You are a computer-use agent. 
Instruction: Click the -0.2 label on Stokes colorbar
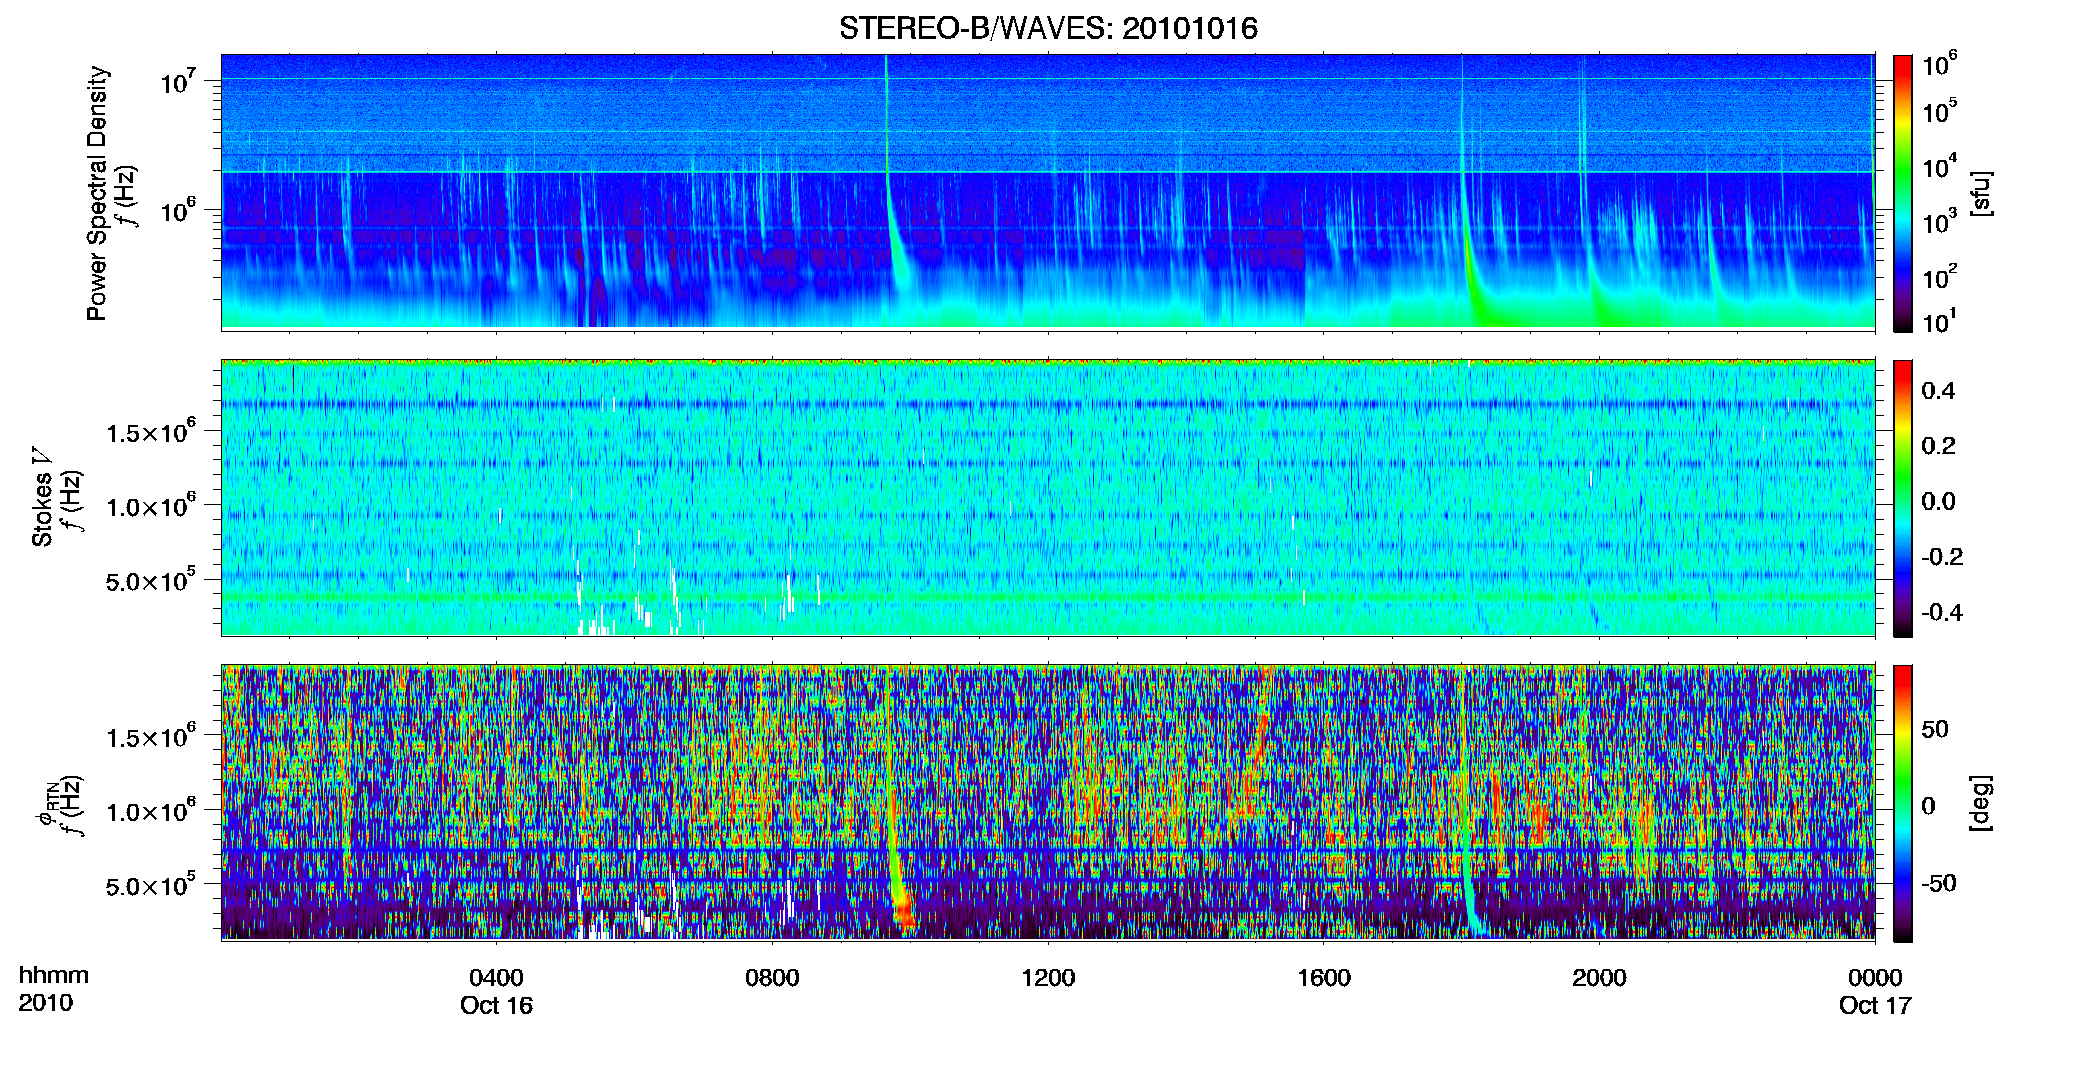[x=1942, y=557]
